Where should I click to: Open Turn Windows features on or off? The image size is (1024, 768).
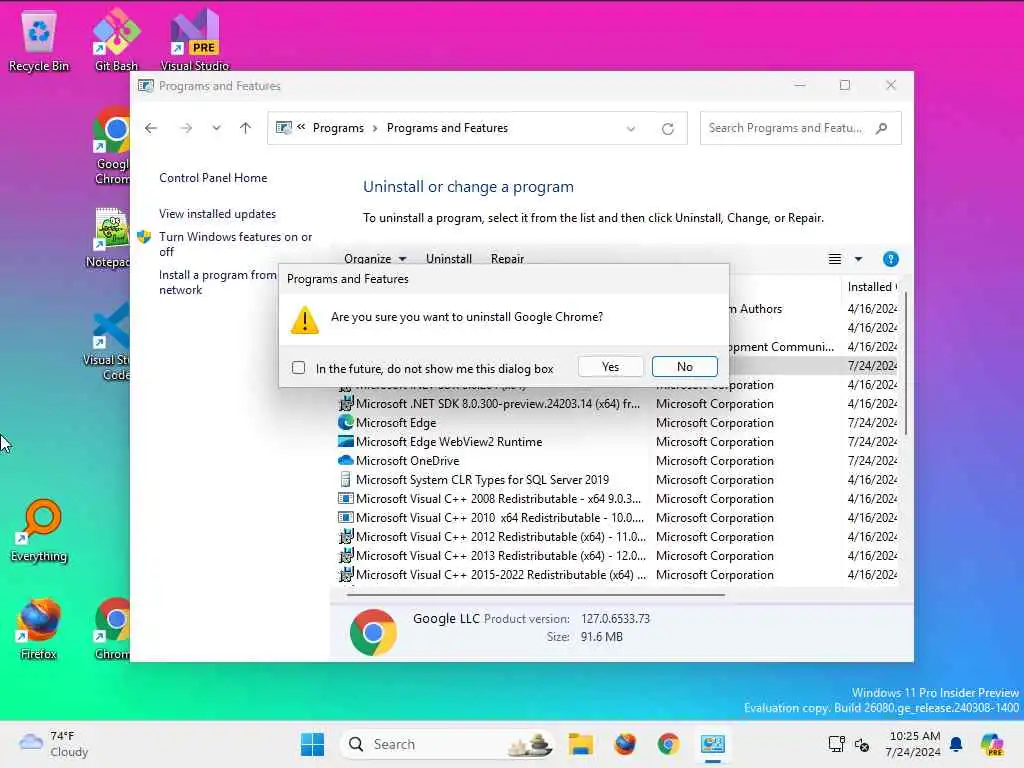click(235, 244)
